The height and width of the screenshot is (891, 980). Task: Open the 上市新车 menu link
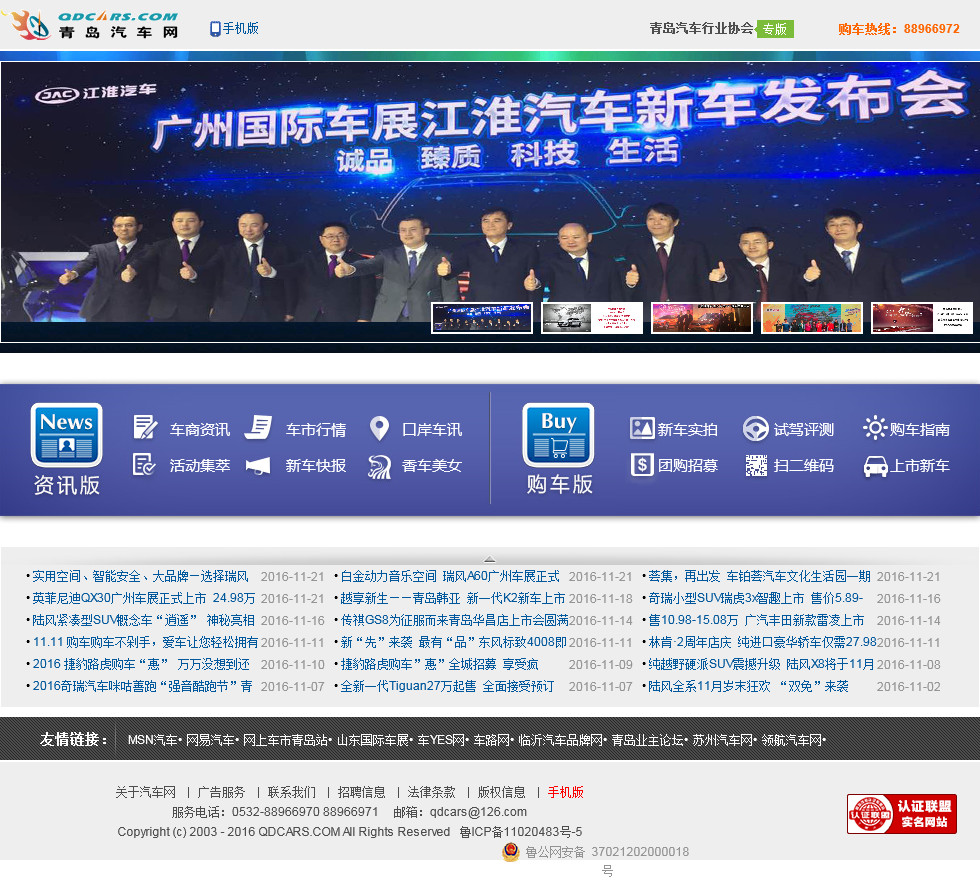click(x=919, y=465)
